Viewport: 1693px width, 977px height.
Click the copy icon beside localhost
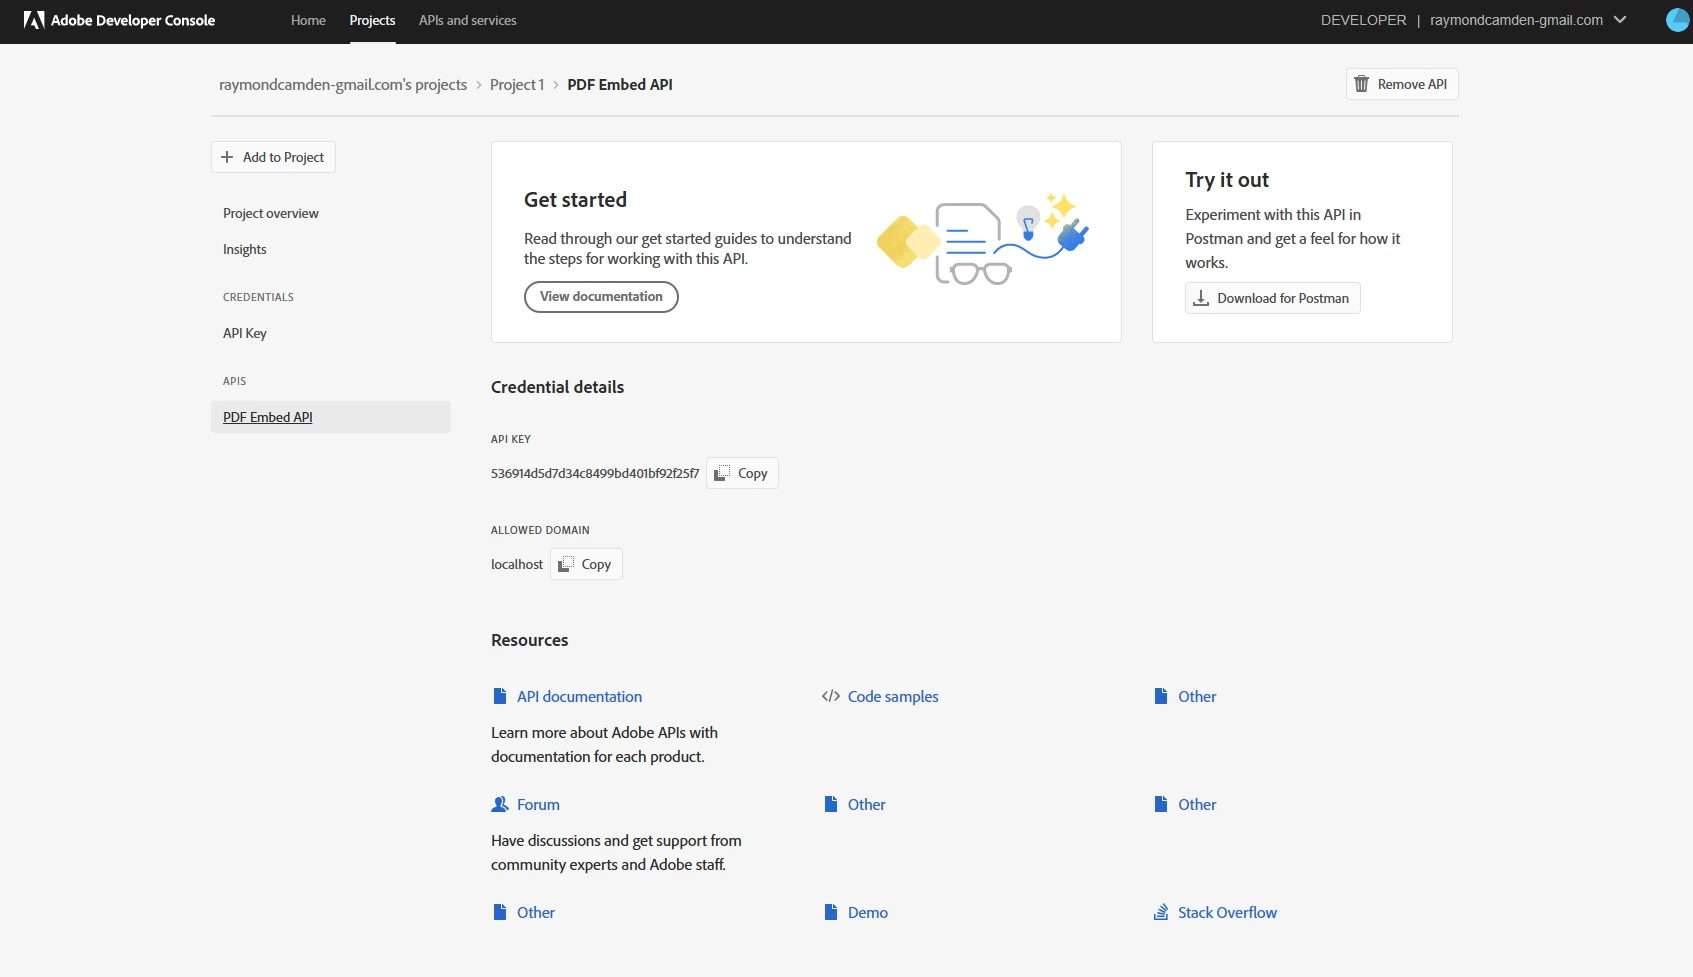point(566,564)
